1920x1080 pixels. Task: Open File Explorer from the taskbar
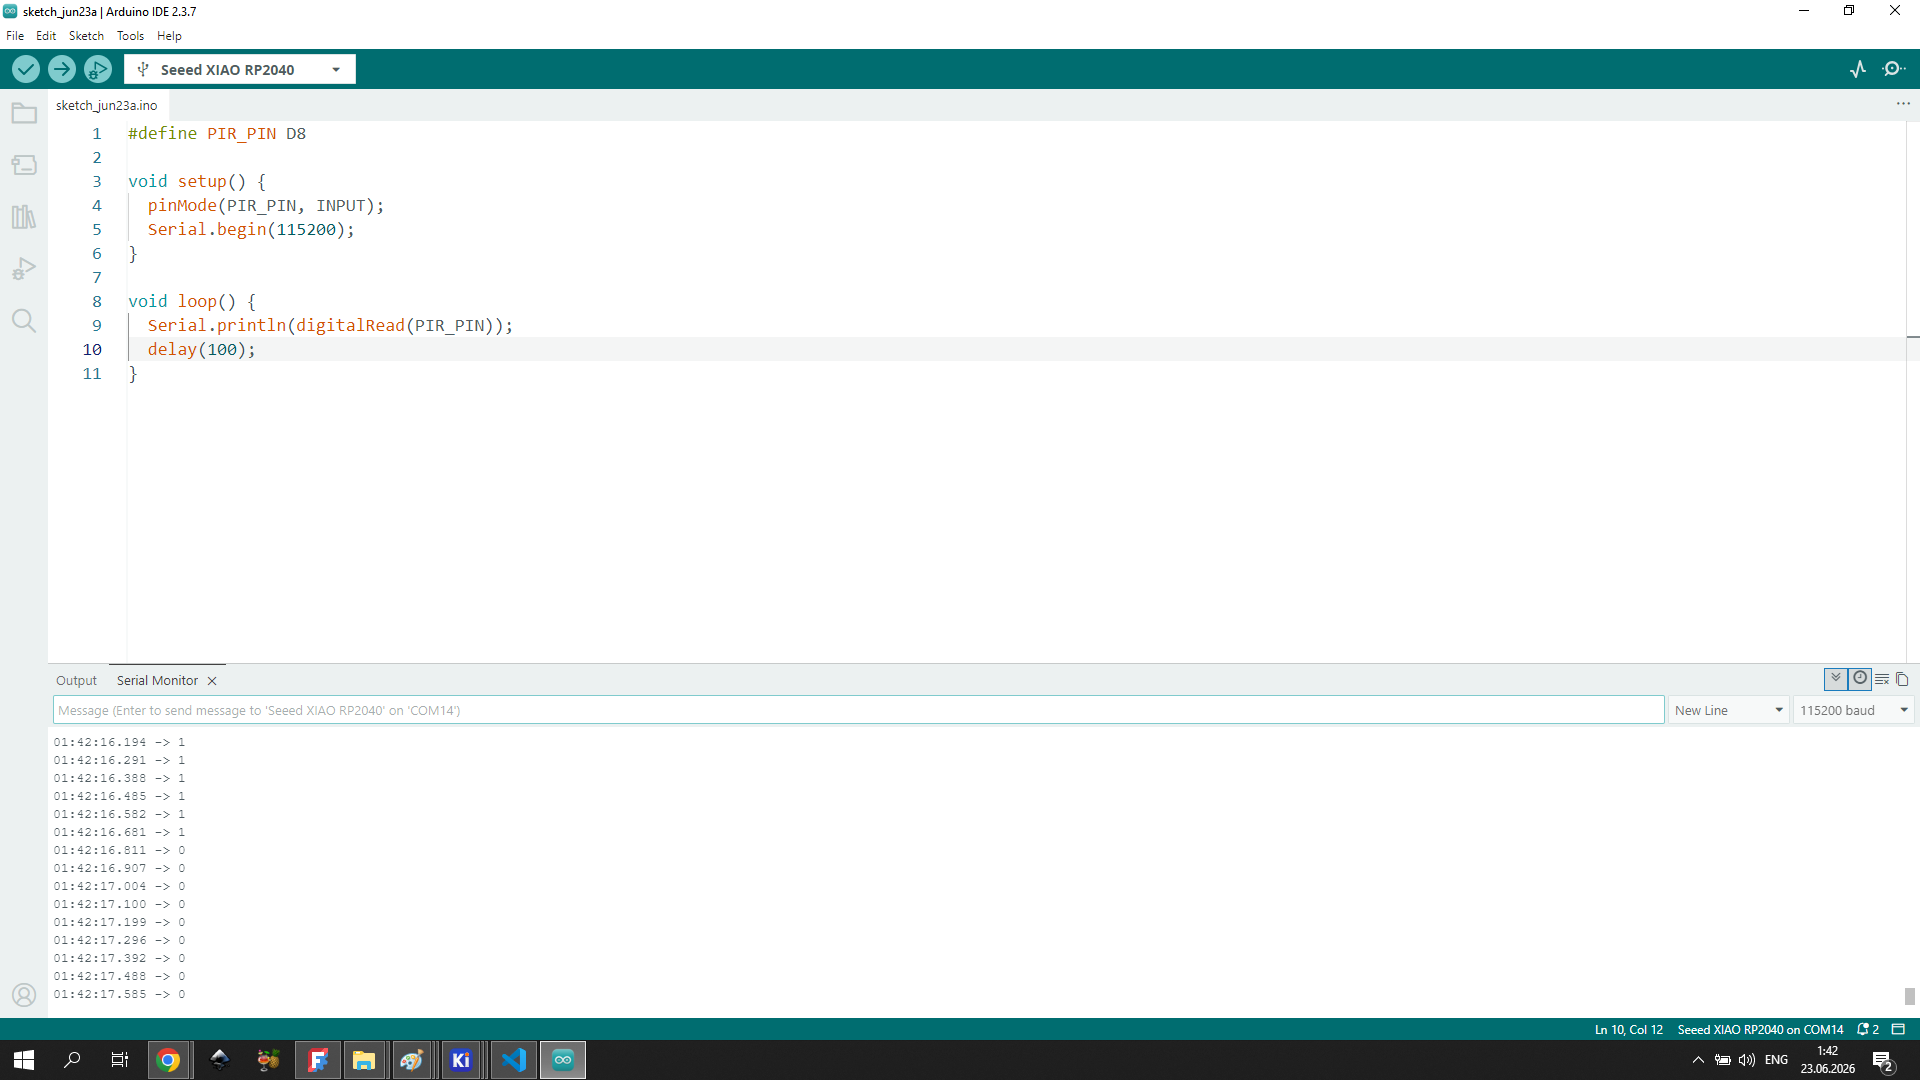(364, 1060)
